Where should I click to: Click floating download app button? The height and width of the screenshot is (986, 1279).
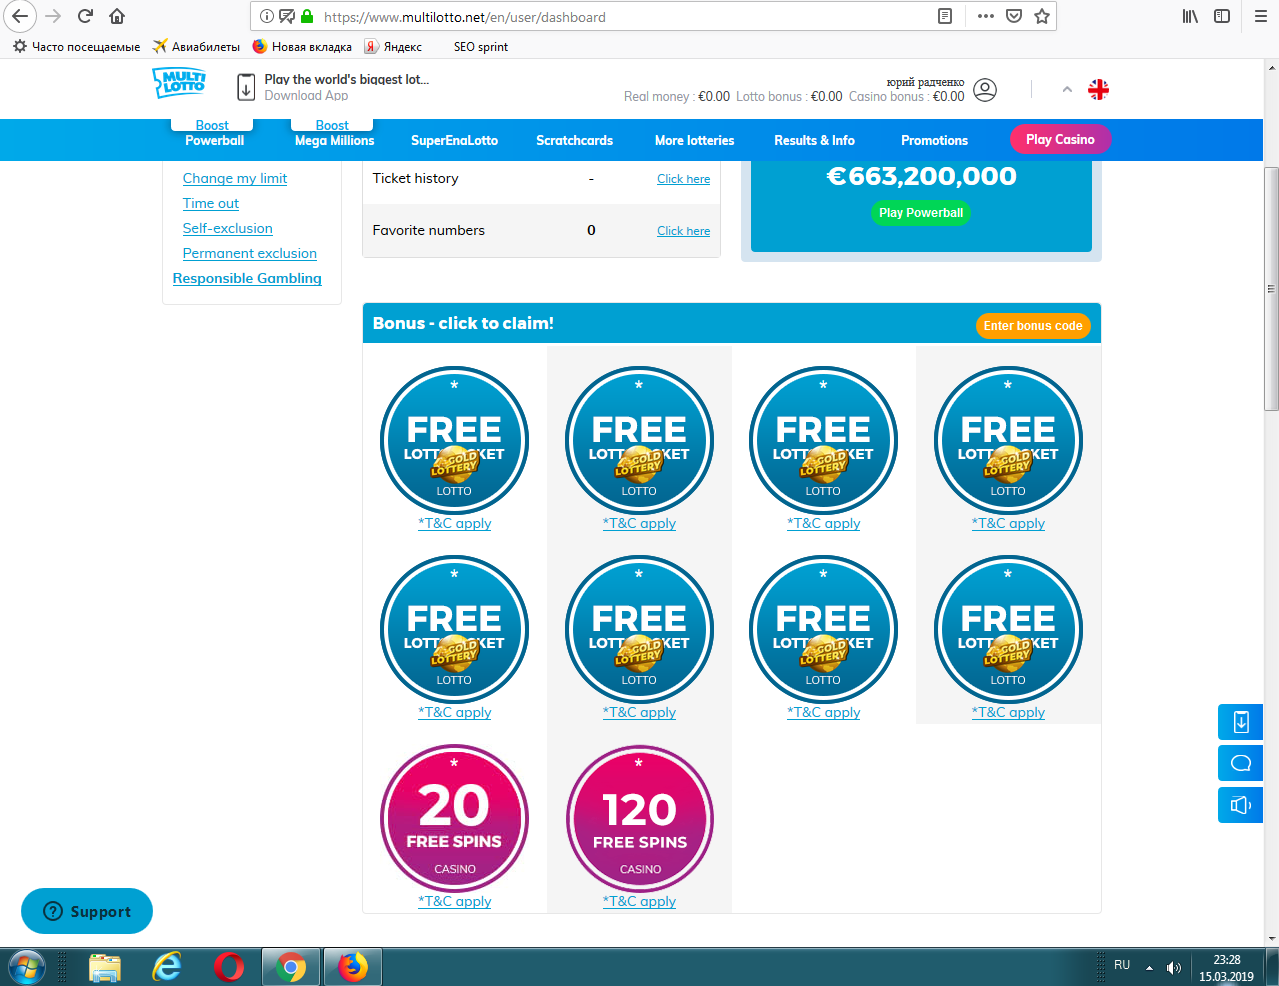coord(1241,722)
